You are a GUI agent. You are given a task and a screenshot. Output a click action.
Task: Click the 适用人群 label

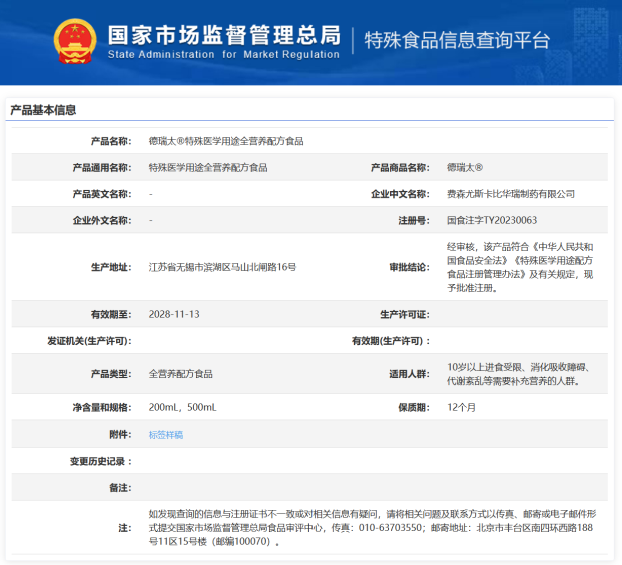409,374
